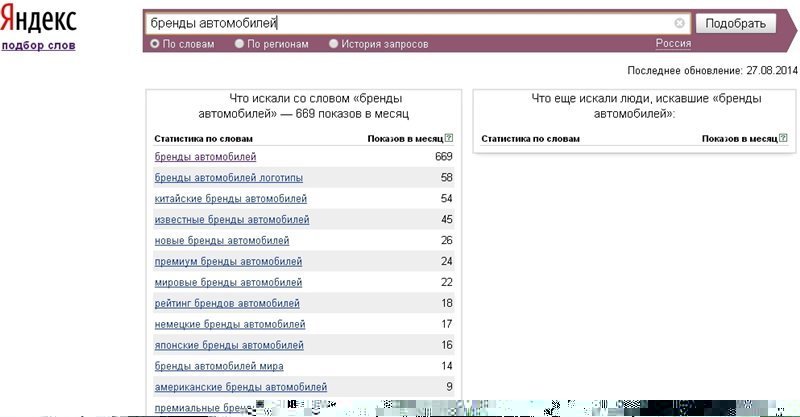Viewport: 800px width, 417px height.
Task: Open премиум бренды автомобилей link
Action: tap(229, 262)
